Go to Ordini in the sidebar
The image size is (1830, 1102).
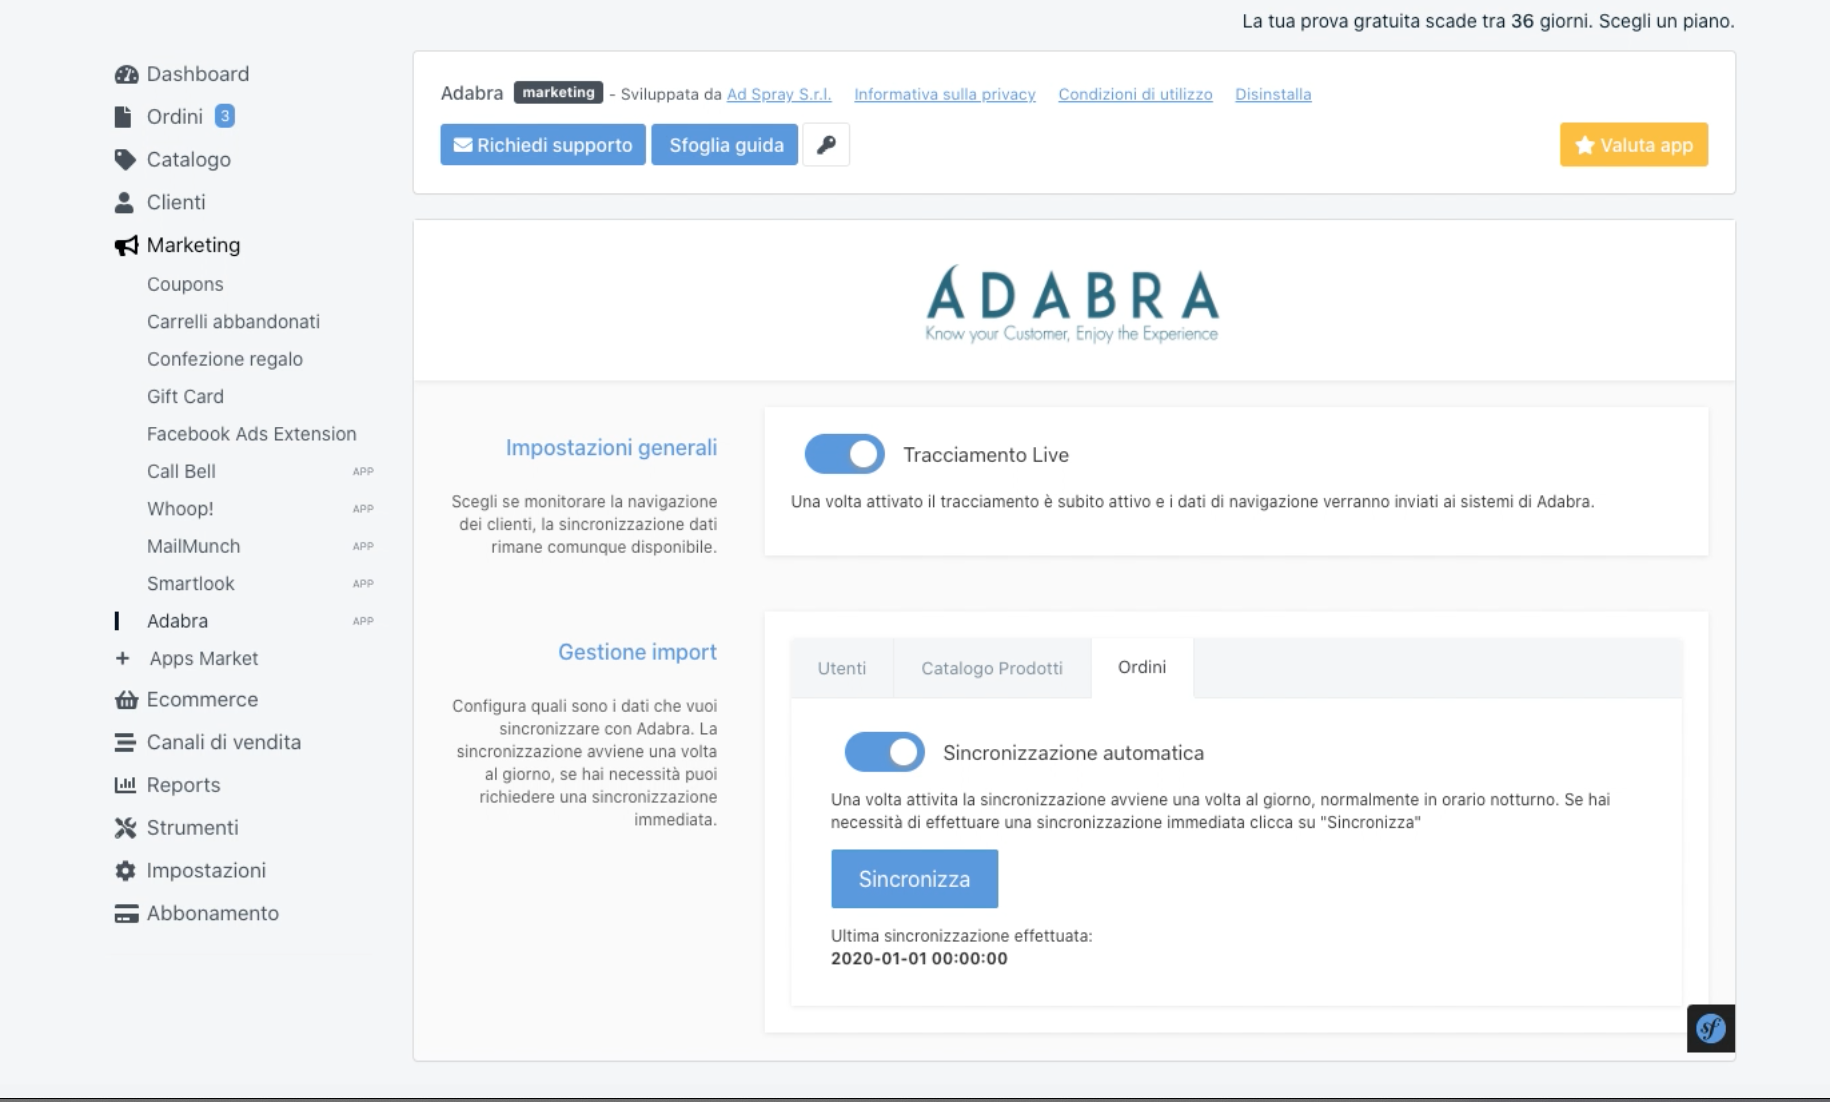175,117
